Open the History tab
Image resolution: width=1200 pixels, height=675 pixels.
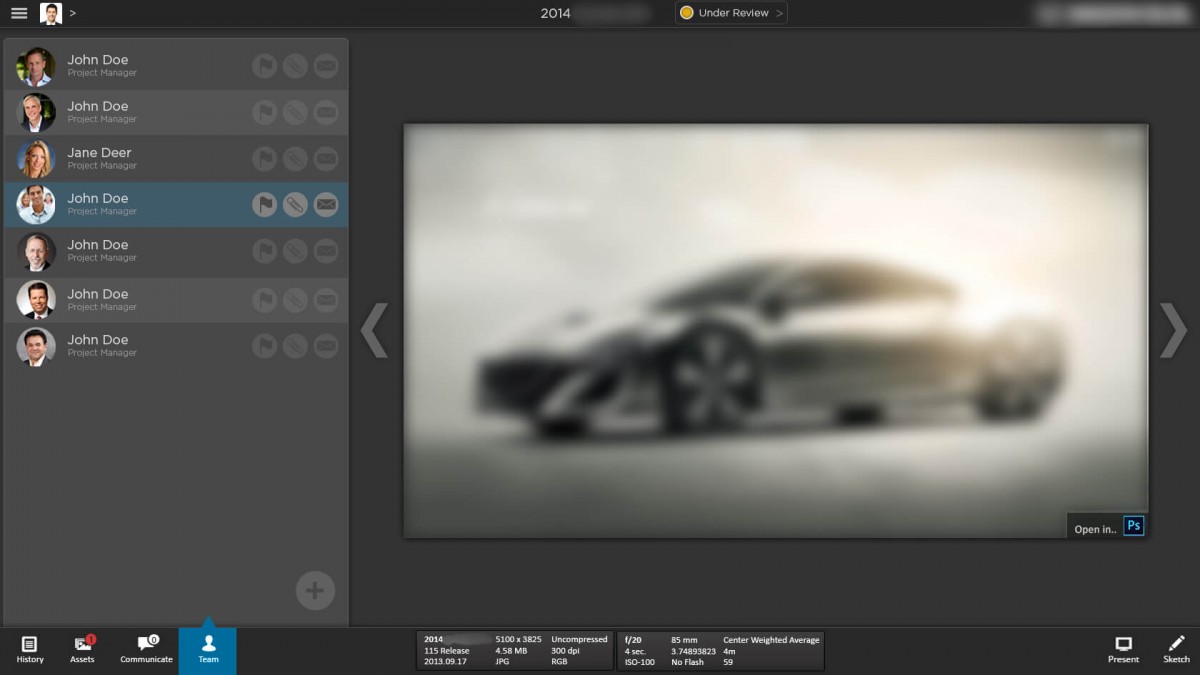[30, 648]
